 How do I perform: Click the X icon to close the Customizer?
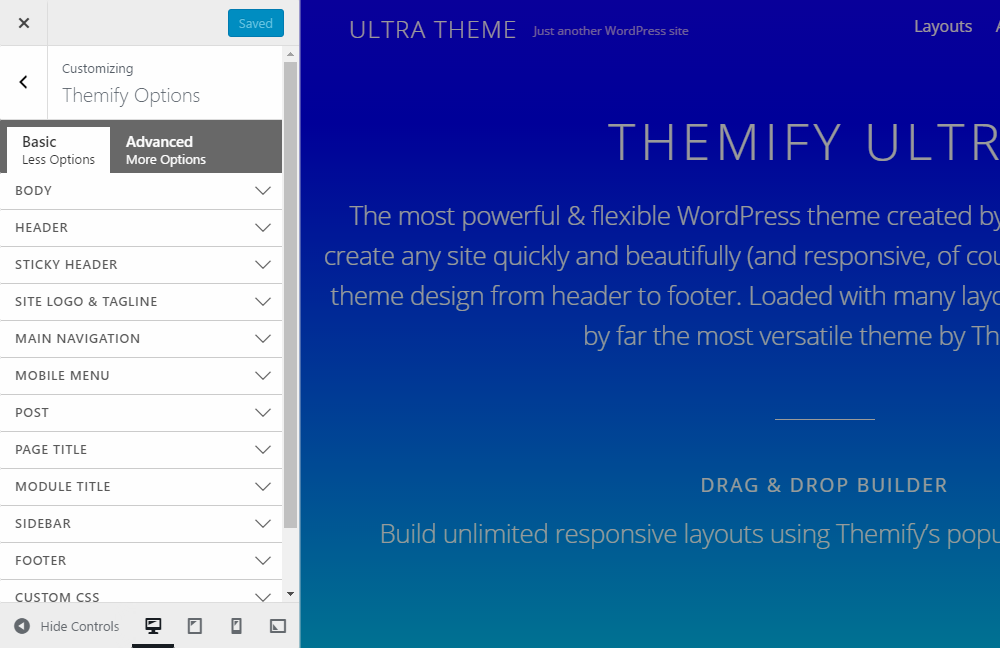click(x=23, y=22)
